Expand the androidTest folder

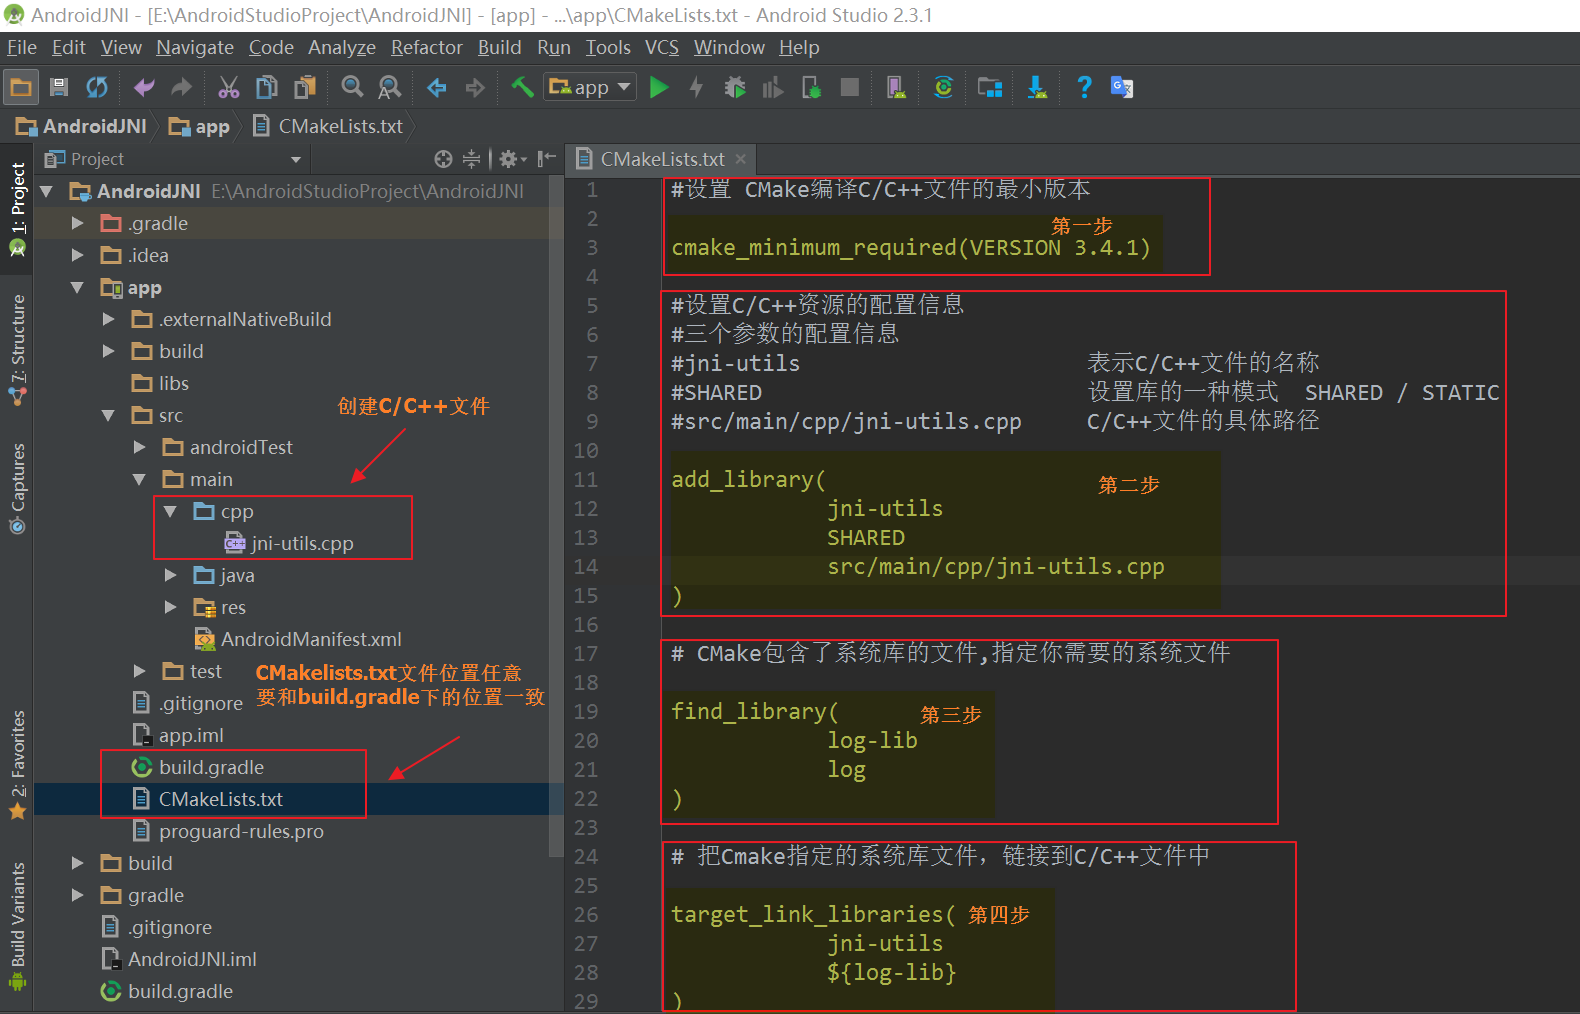pyautogui.click(x=139, y=447)
